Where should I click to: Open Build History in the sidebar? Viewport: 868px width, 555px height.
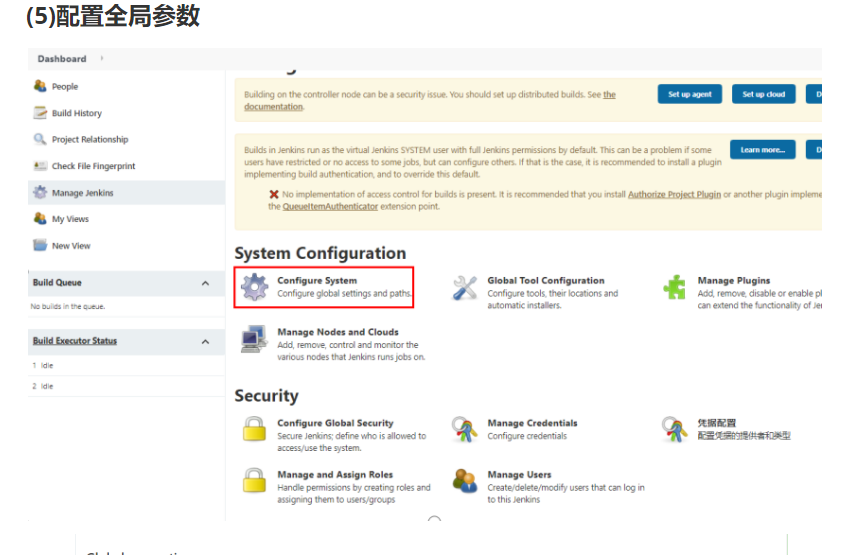pos(77,113)
